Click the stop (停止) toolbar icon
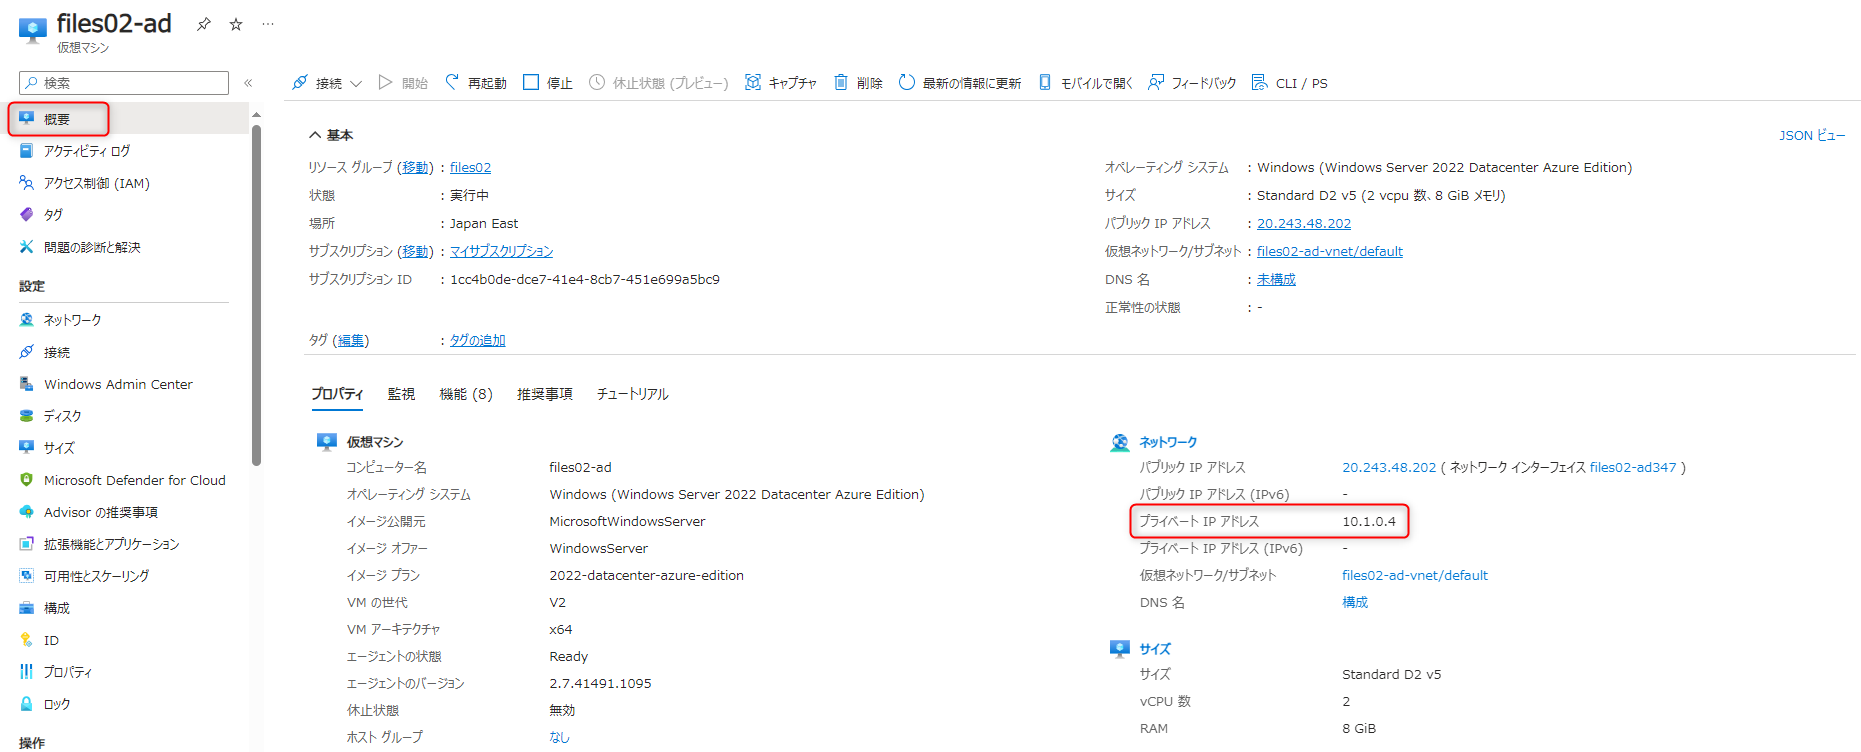The image size is (1861, 752). click(x=531, y=82)
